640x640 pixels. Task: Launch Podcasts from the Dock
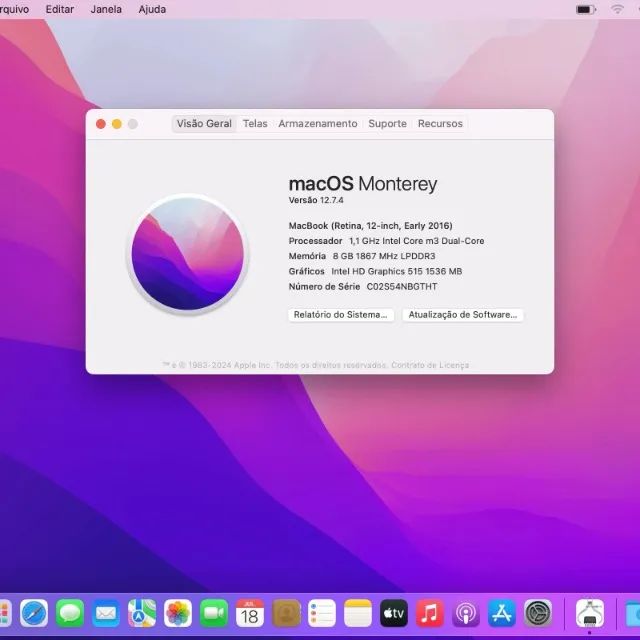click(466, 613)
